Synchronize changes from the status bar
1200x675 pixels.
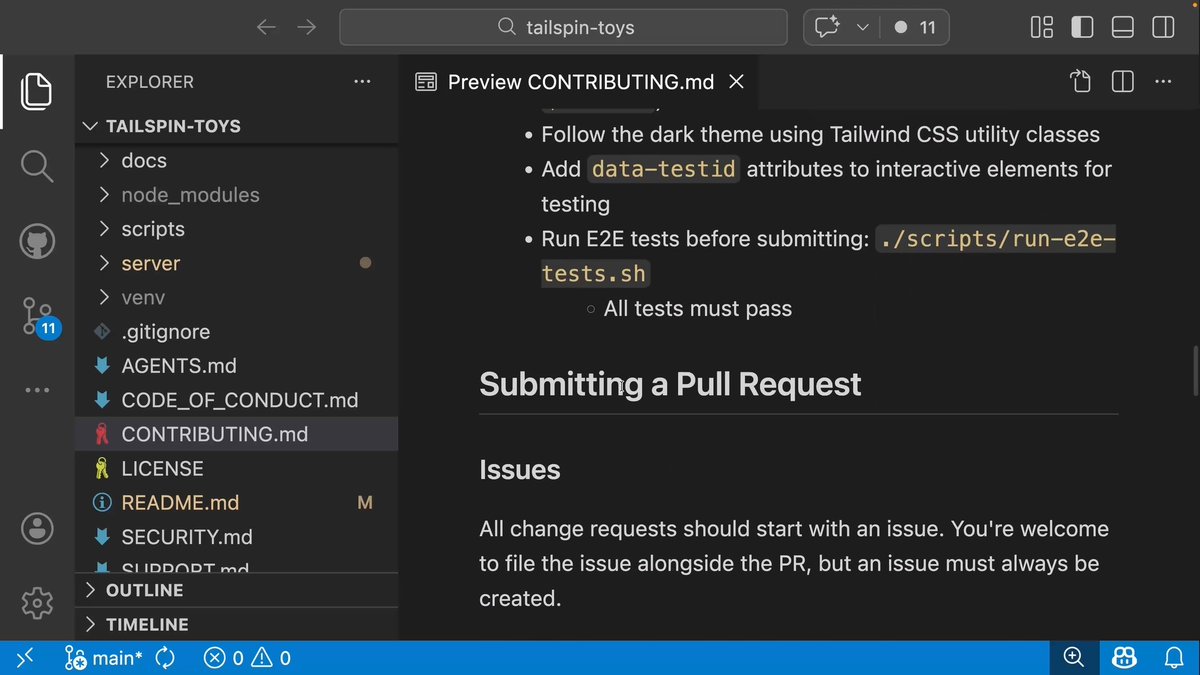click(166, 658)
